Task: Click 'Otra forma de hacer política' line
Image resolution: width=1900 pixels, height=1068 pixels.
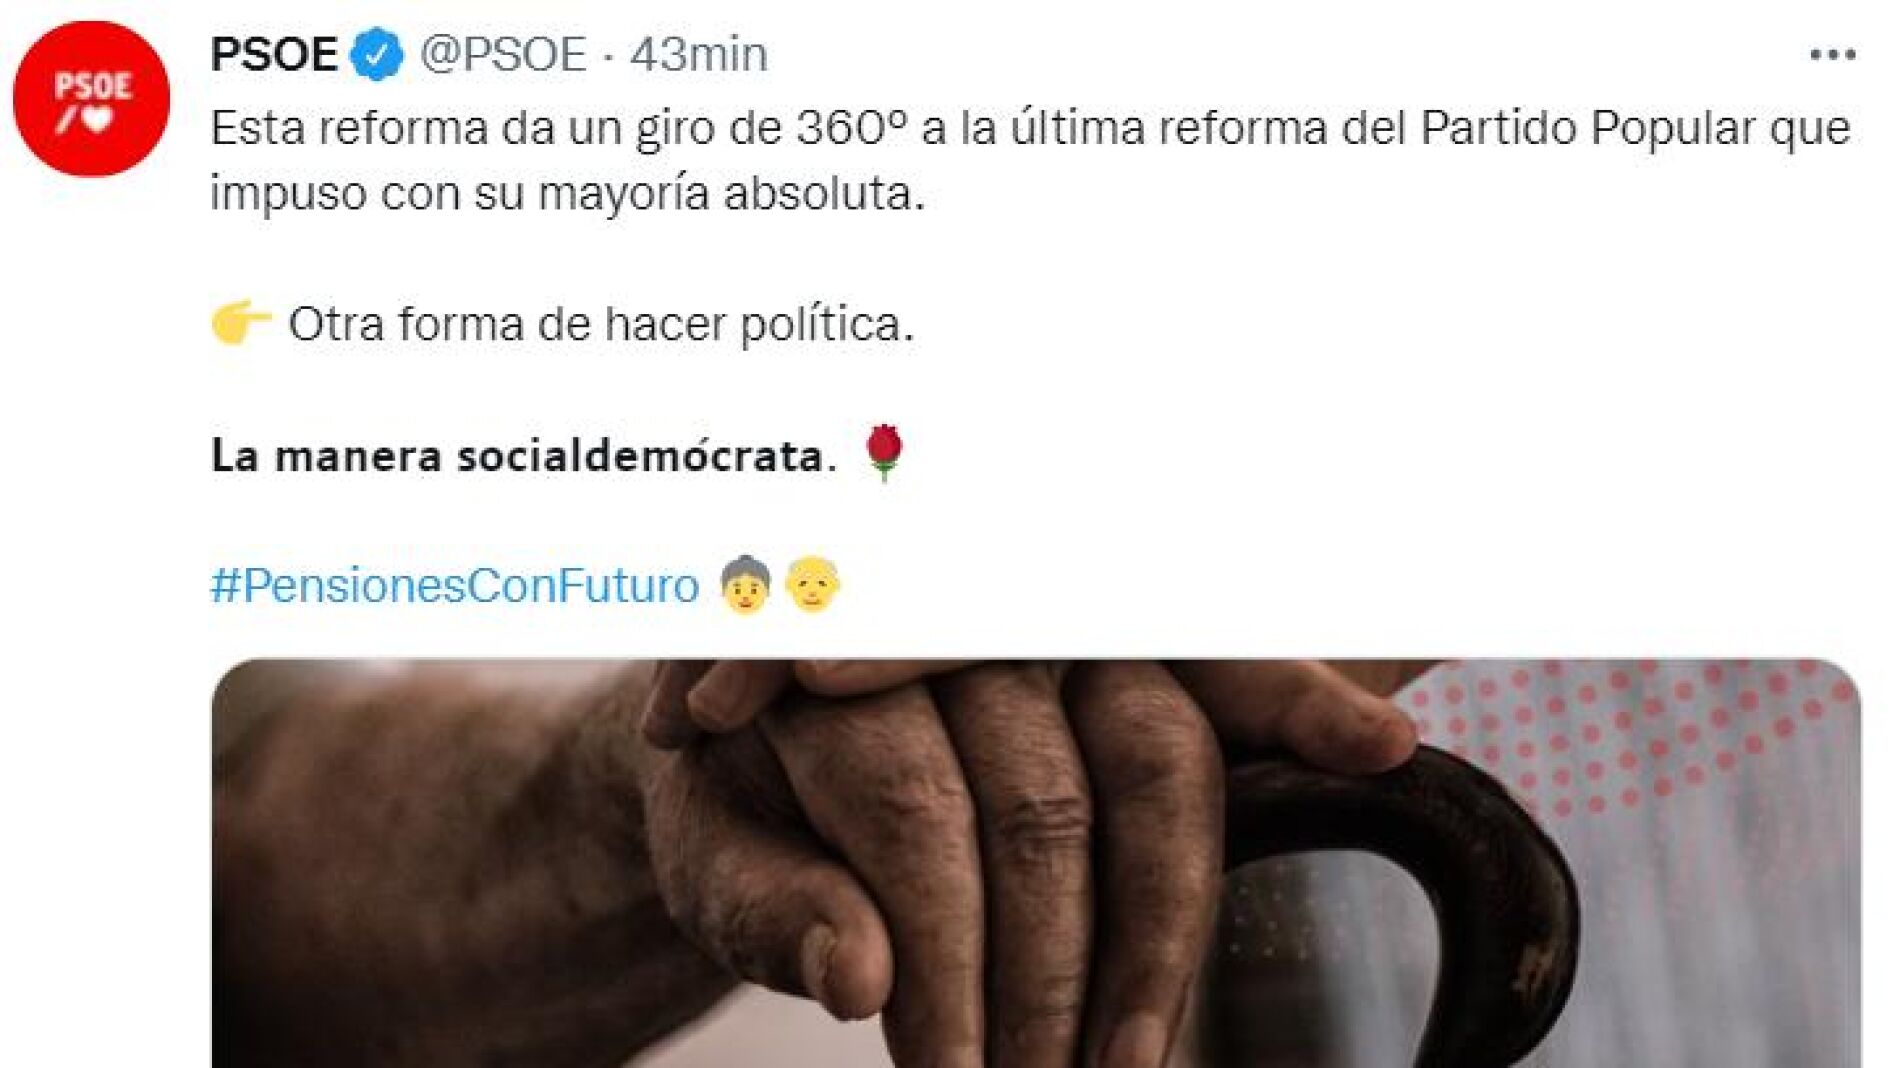Action: click(601, 324)
